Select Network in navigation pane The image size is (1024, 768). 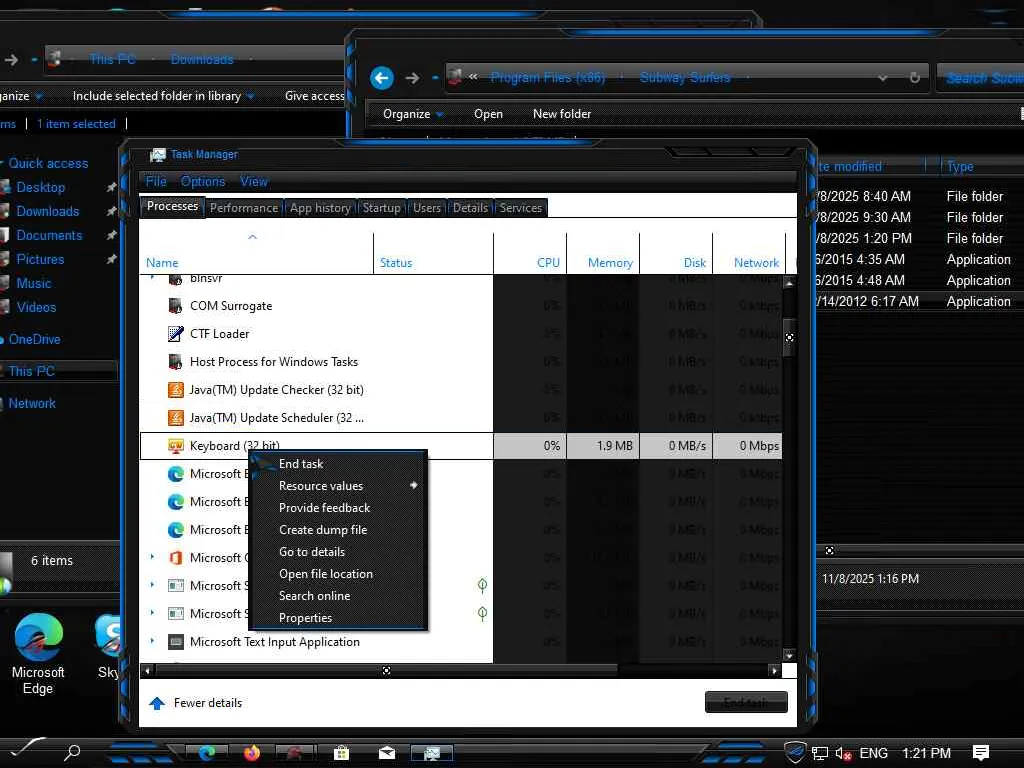click(x=32, y=404)
